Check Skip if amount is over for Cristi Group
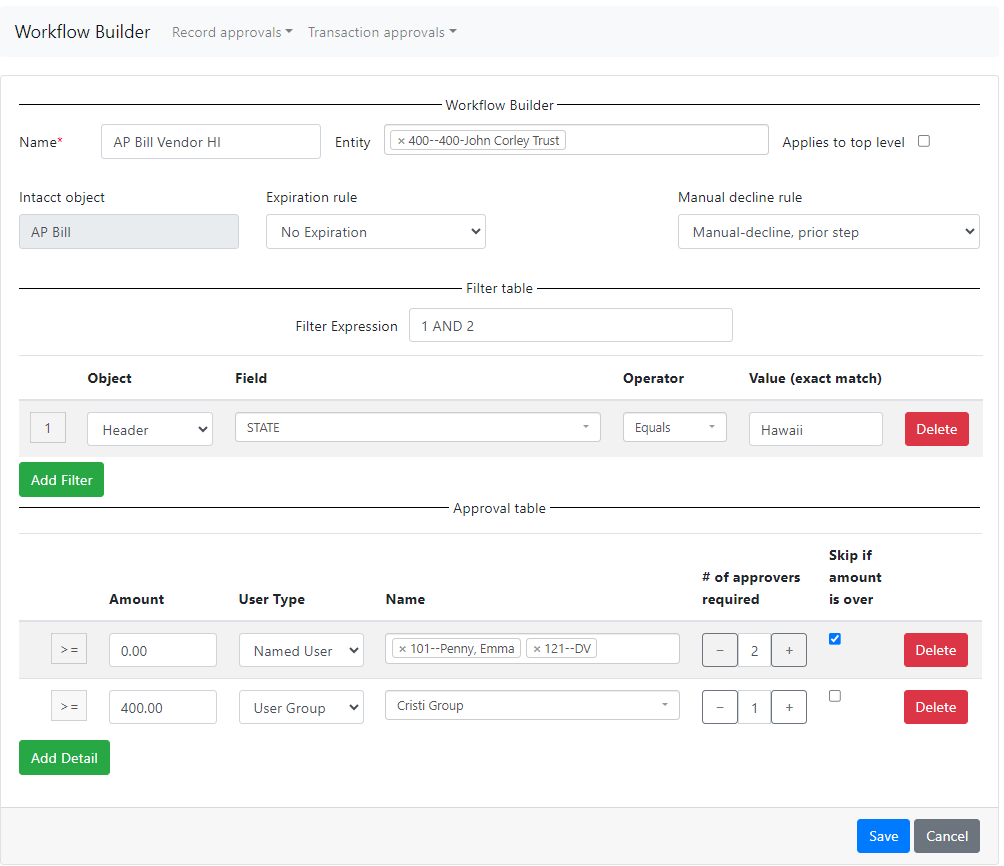The width and height of the screenshot is (1004, 866). (x=835, y=696)
